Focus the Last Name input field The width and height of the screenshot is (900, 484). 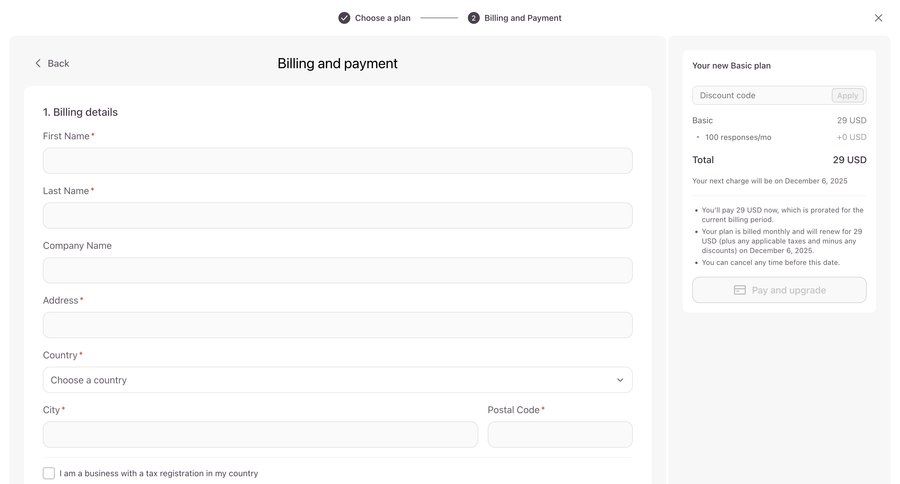click(x=338, y=215)
